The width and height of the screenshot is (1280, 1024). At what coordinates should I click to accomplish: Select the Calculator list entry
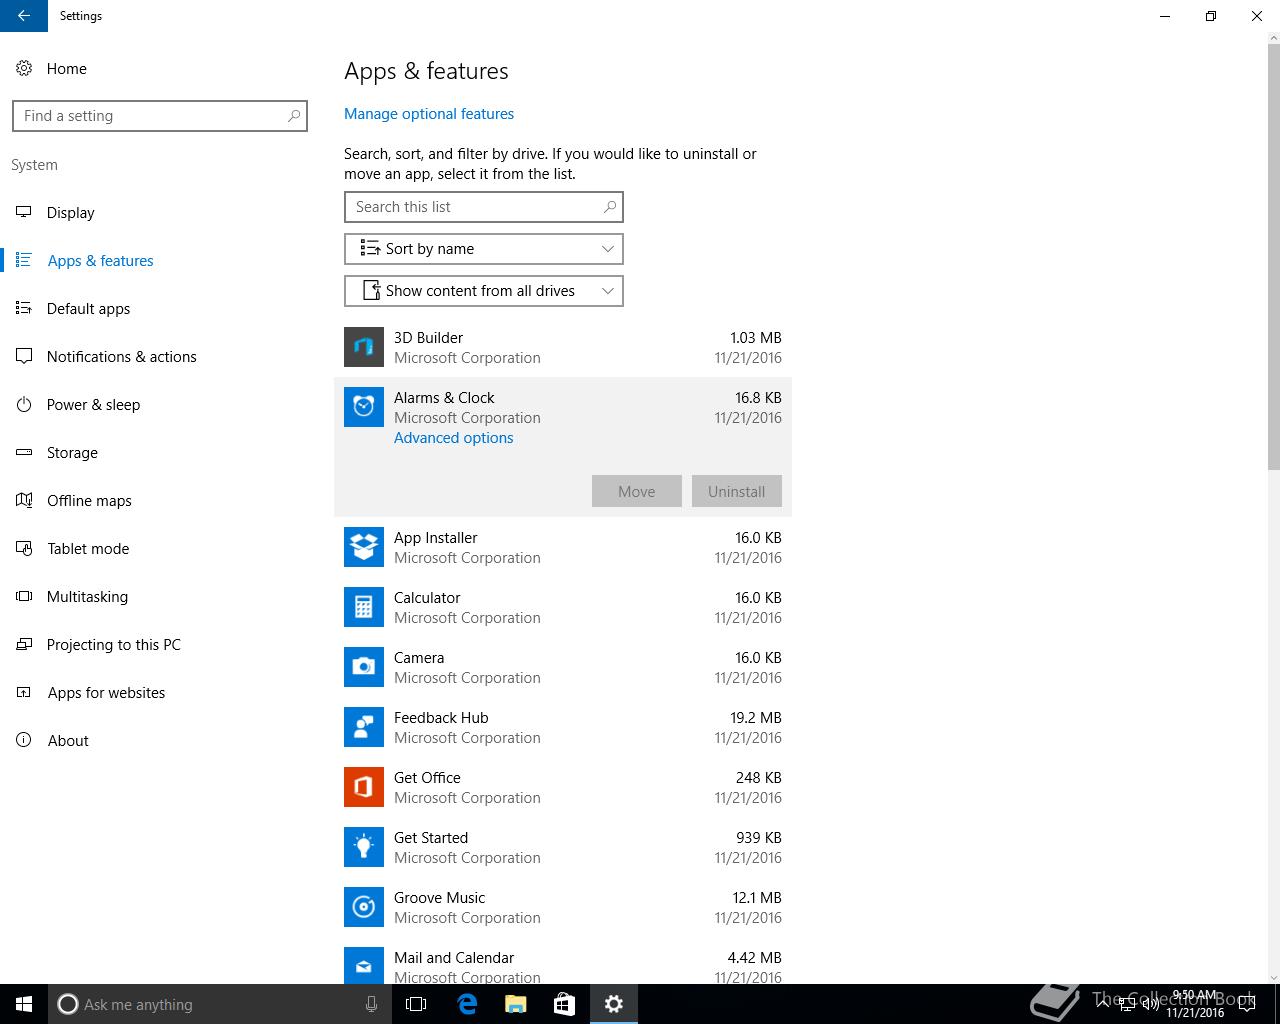point(563,607)
